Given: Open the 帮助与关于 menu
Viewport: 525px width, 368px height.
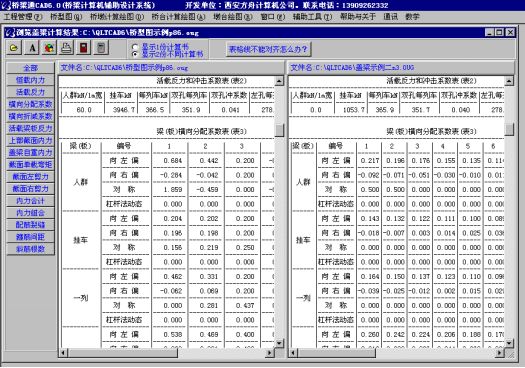Looking at the screenshot, I should [x=358, y=16].
